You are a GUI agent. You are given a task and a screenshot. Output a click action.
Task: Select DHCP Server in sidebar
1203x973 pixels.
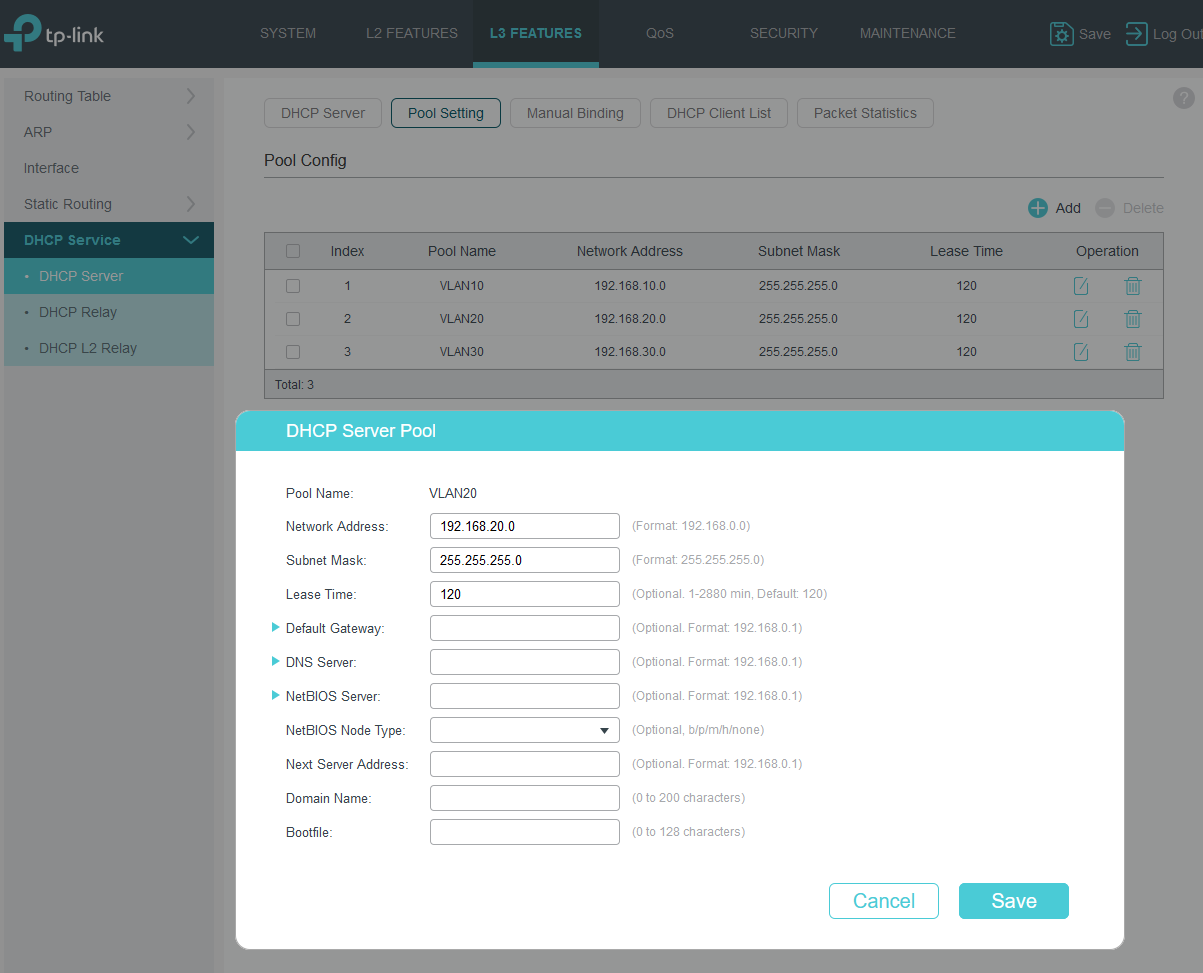(x=109, y=276)
